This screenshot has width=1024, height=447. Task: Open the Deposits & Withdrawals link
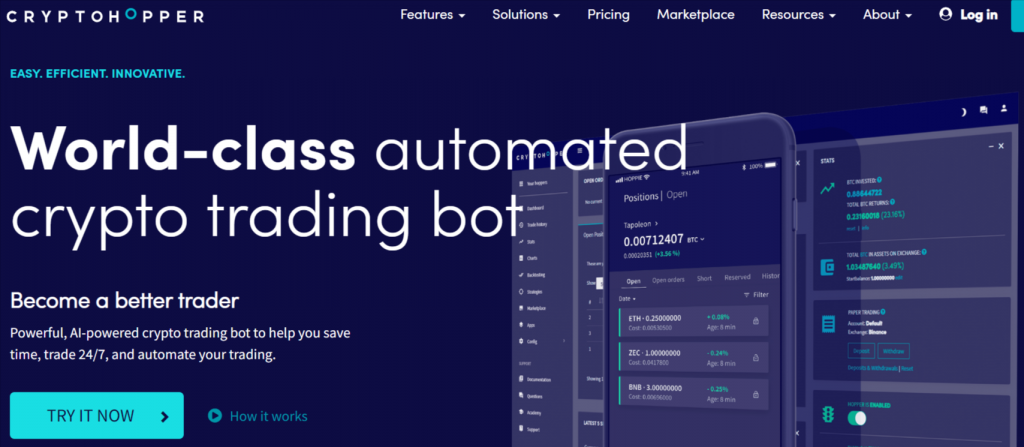(873, 369)
